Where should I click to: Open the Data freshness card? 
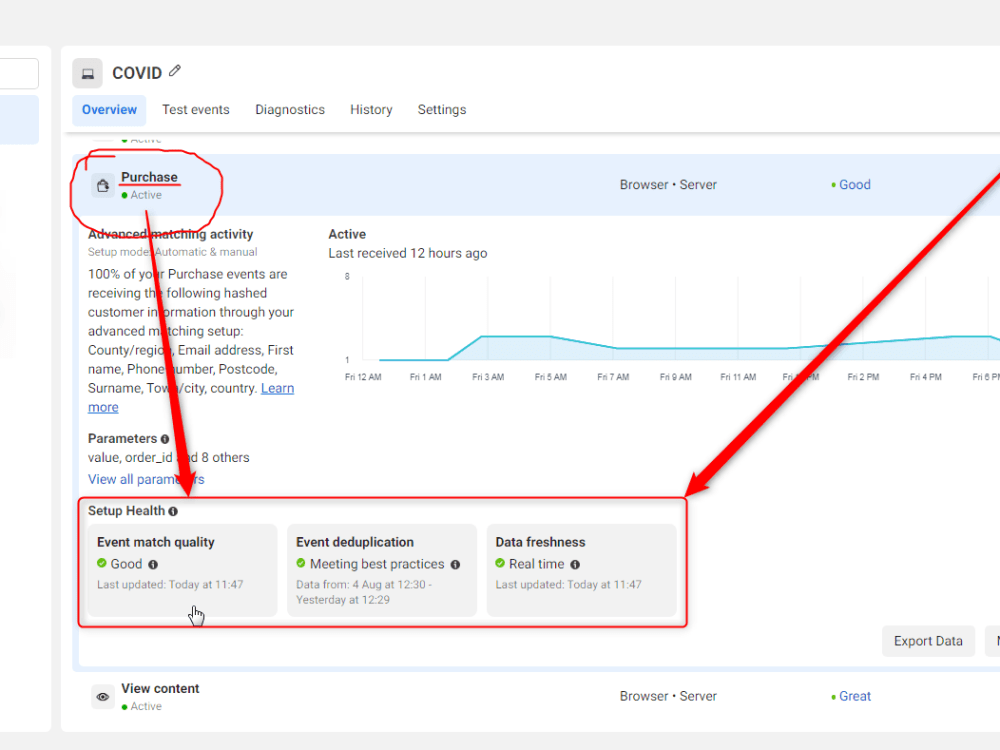pos(582,570)
